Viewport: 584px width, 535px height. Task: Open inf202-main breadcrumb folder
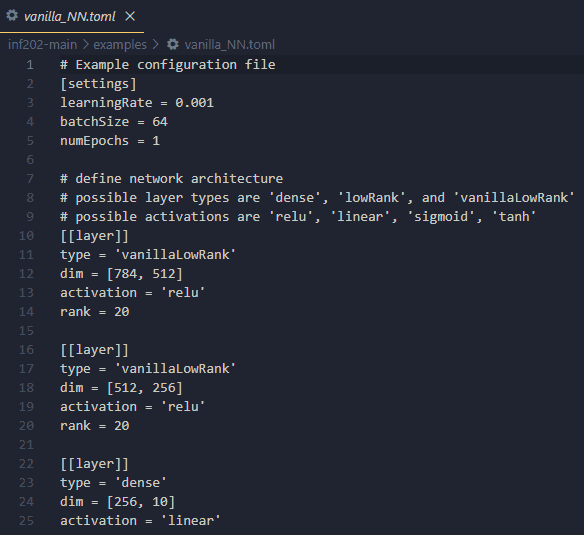42,45
